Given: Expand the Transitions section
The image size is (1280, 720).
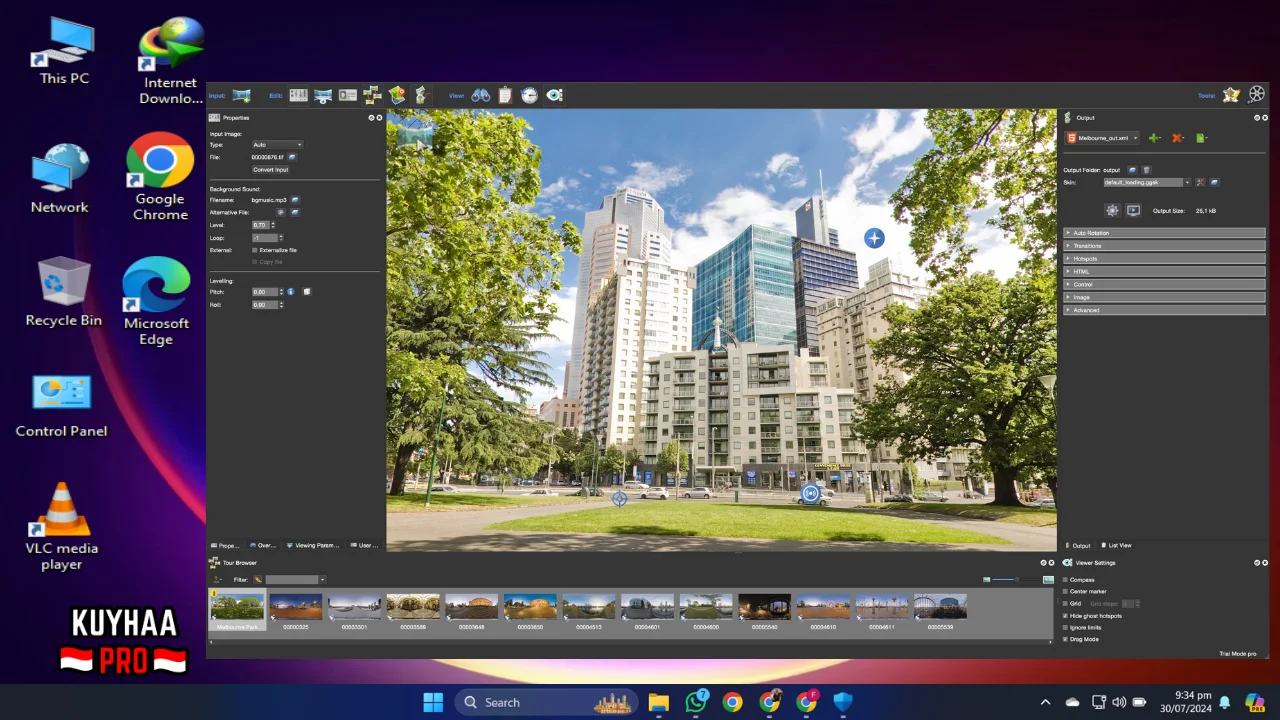Looking at the screenshot, I should 1165,246.
